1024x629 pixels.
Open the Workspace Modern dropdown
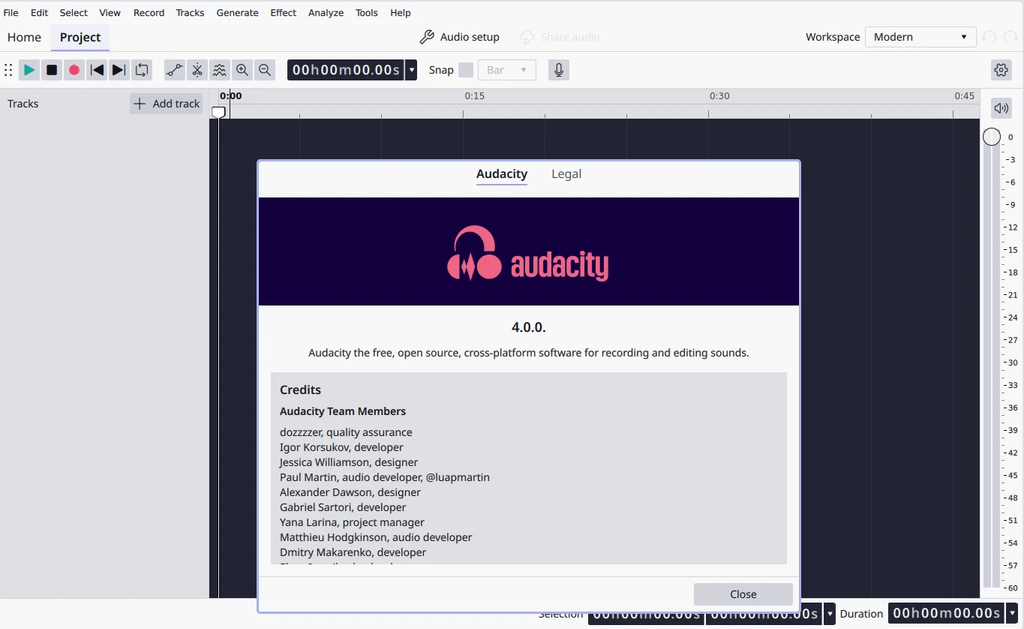click(x=920, y=37)
